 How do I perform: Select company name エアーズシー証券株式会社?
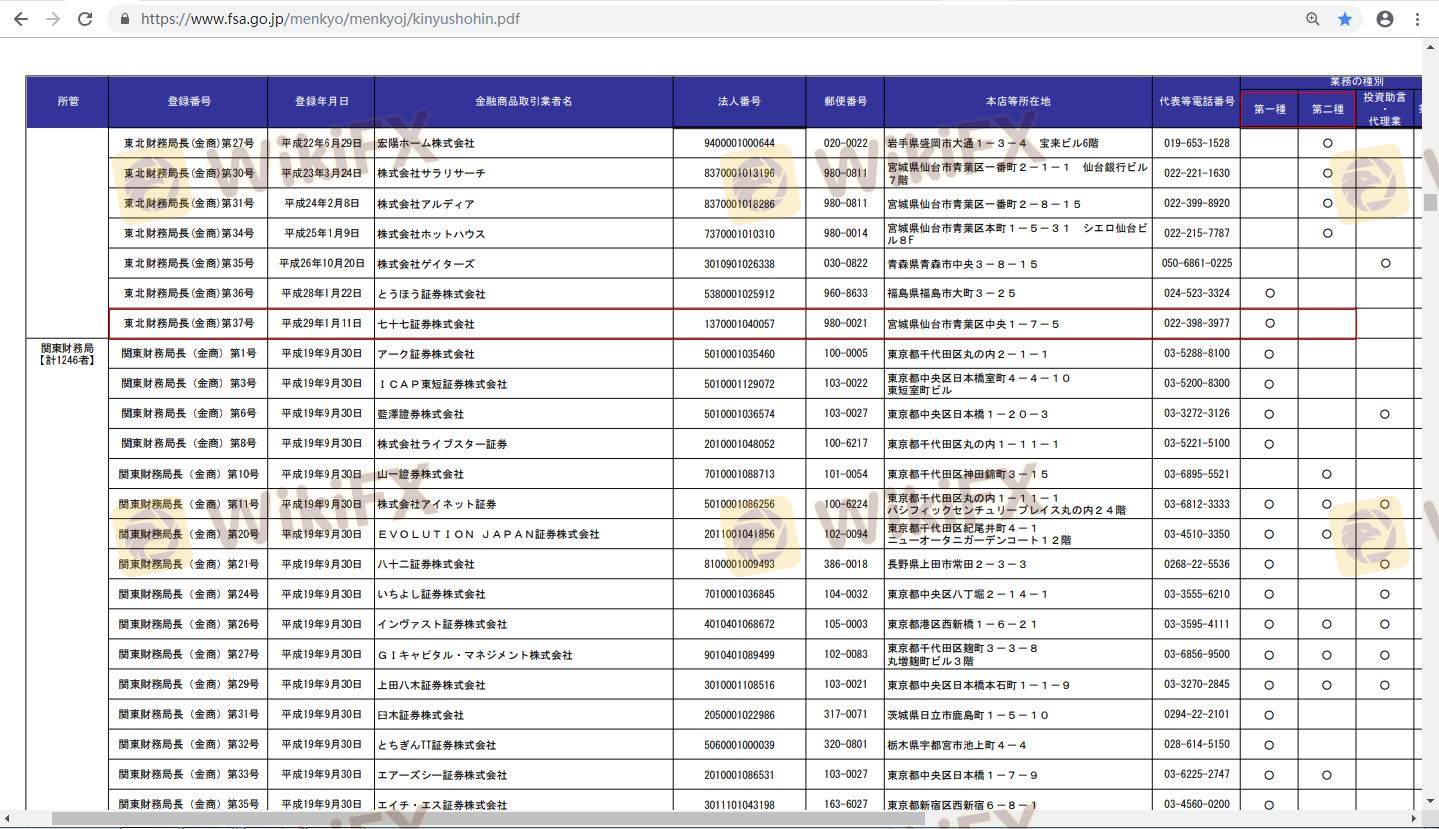[x=442, y=775]
